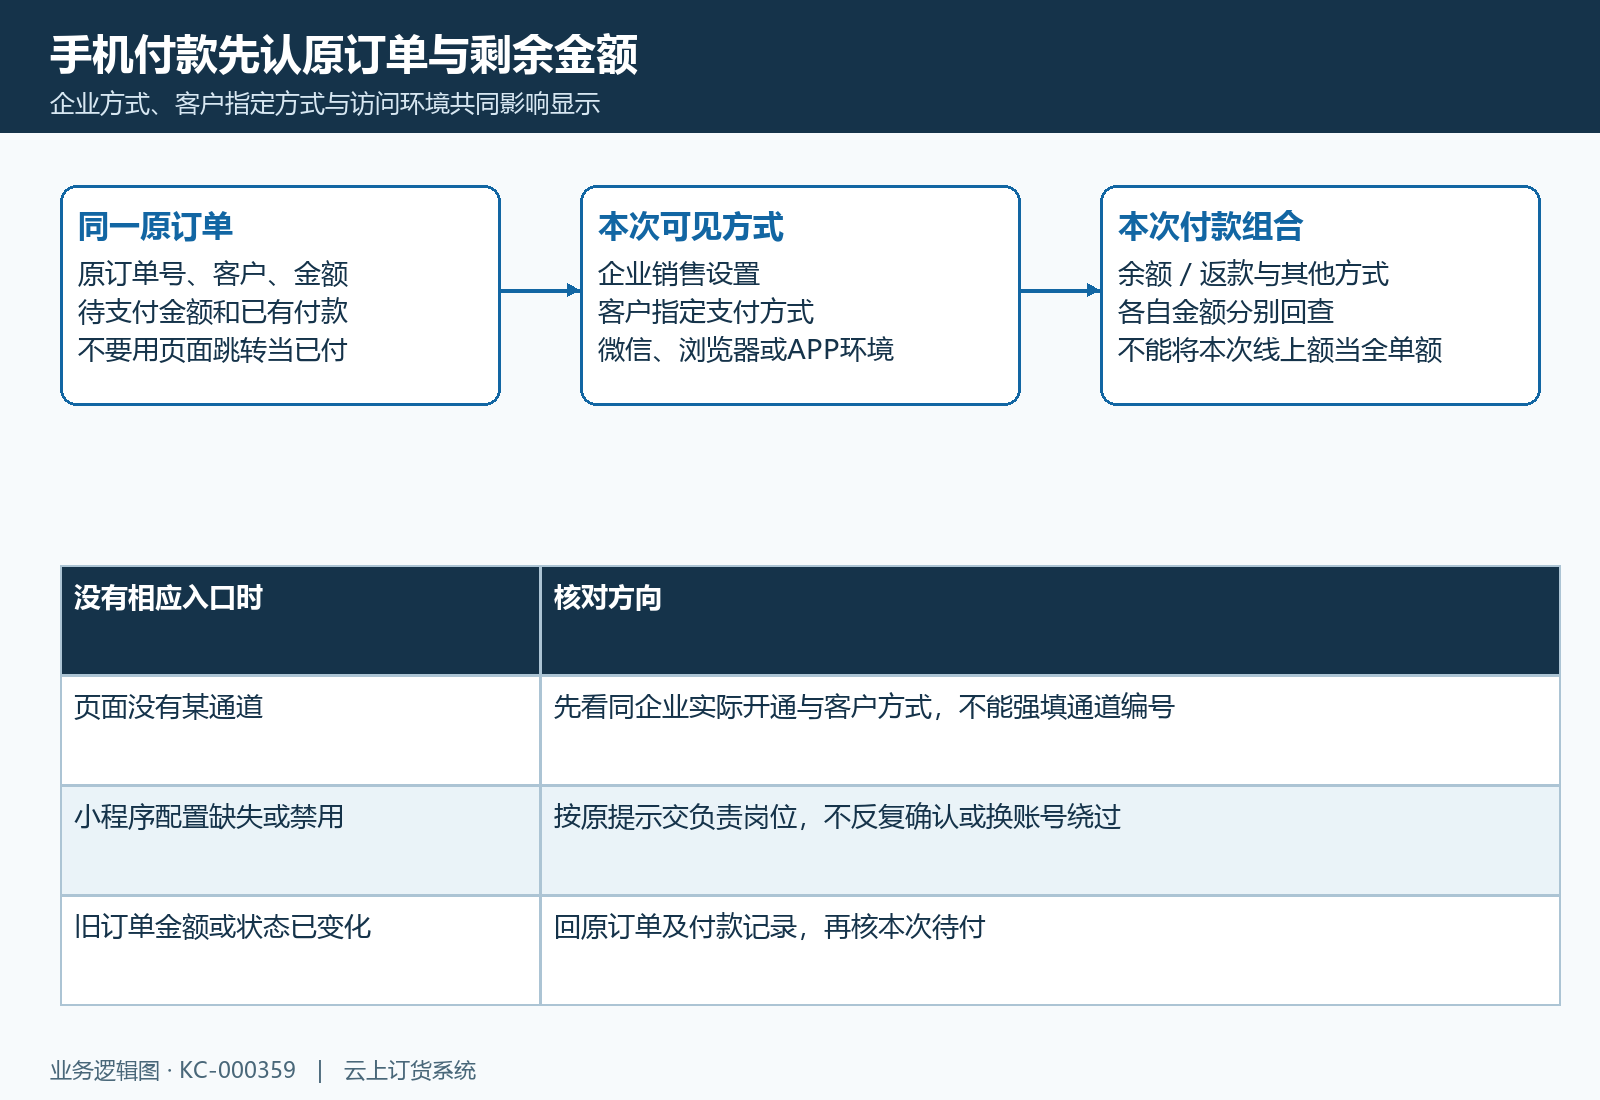
Task: Click the line 客户指定支付方式
Action: [706, 311]
